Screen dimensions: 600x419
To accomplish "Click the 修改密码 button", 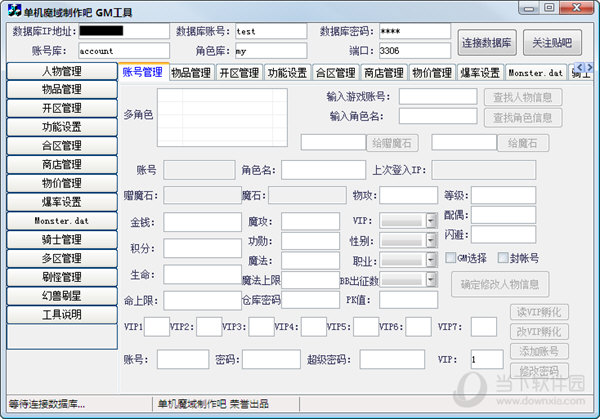I will click(539, 370).
